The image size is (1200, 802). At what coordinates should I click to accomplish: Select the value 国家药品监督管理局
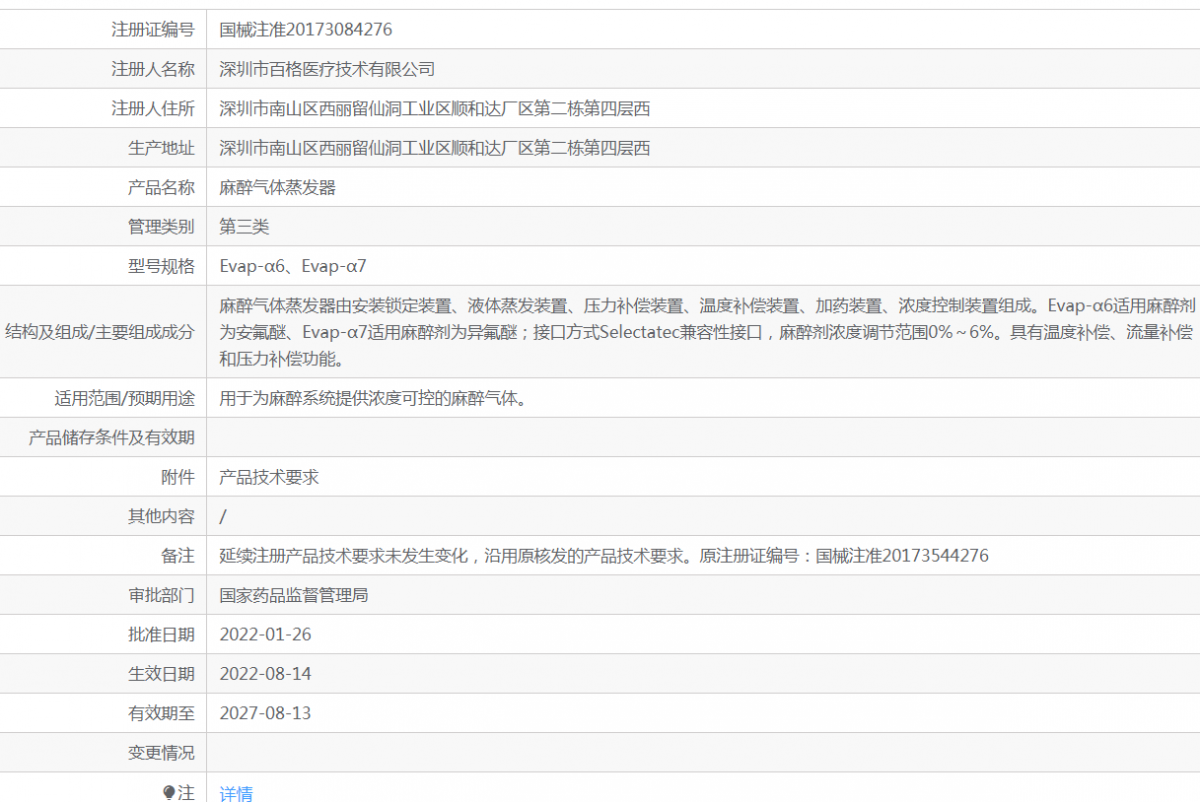click(294, 595)
